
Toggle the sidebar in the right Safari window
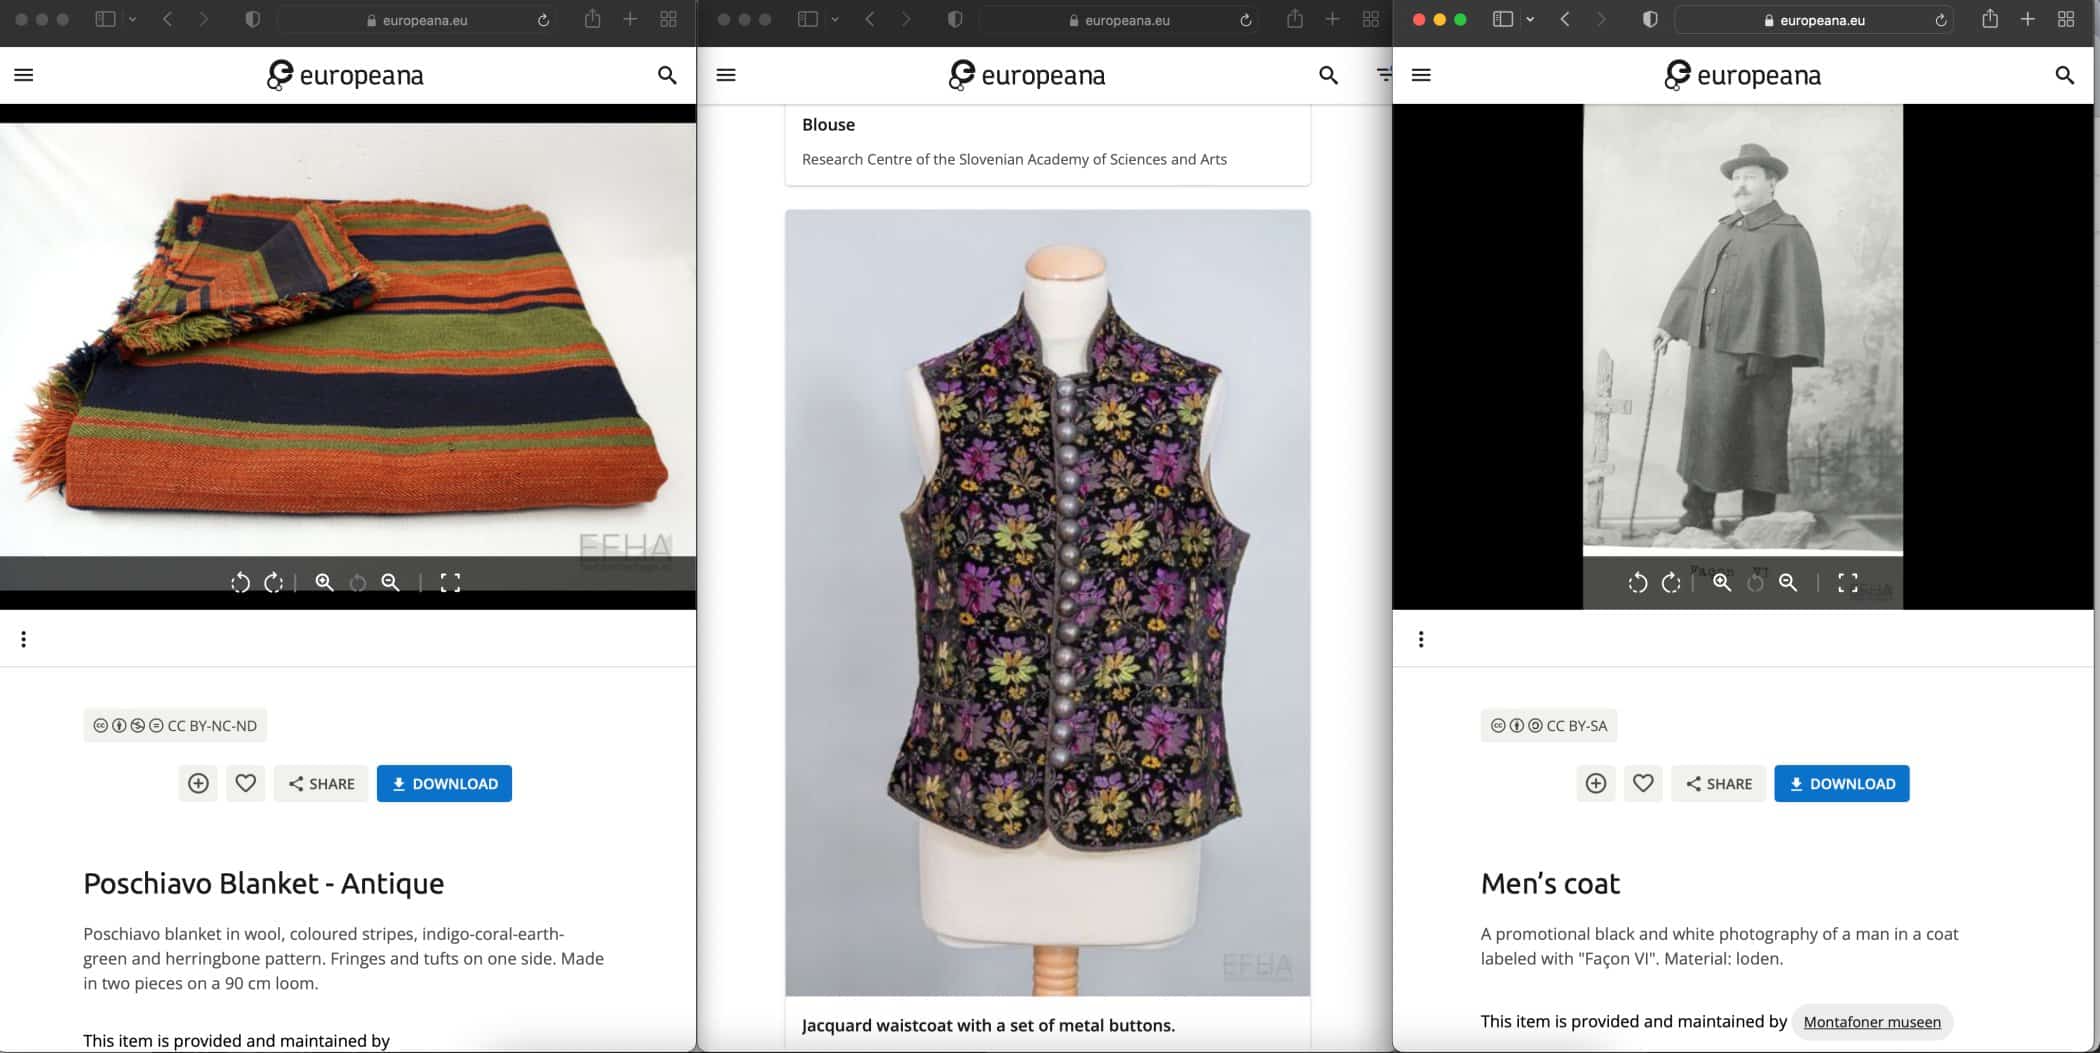click(x=1502, y=20)
